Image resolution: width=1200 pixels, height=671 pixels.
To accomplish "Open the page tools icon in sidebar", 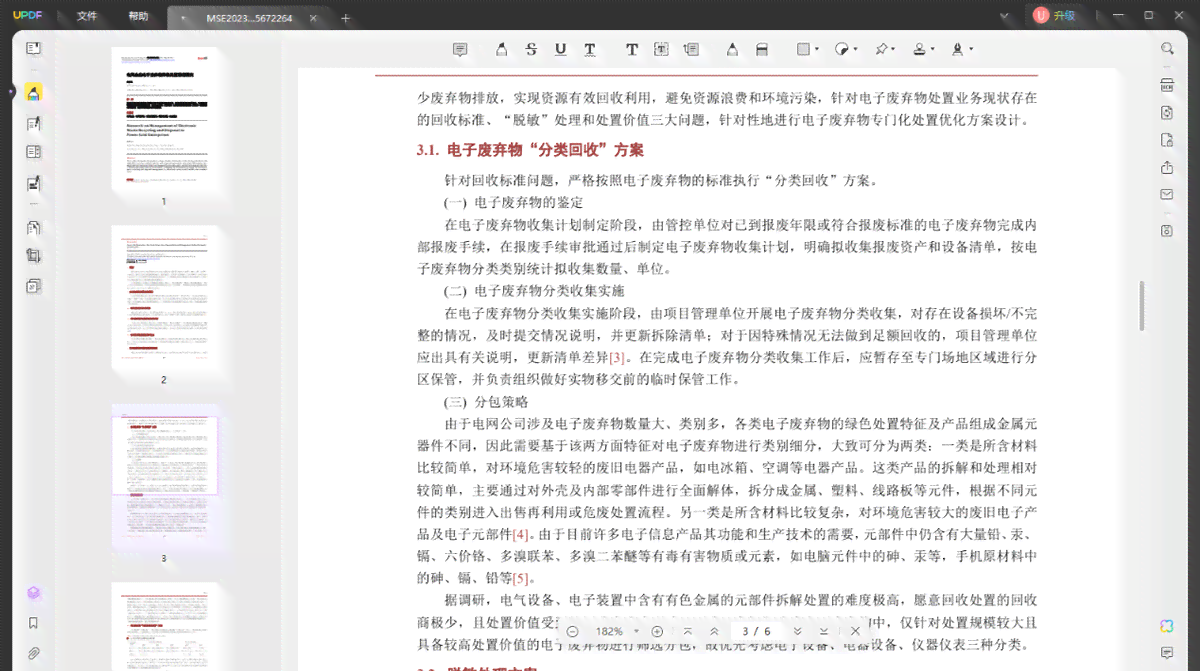I will (33, 228).
